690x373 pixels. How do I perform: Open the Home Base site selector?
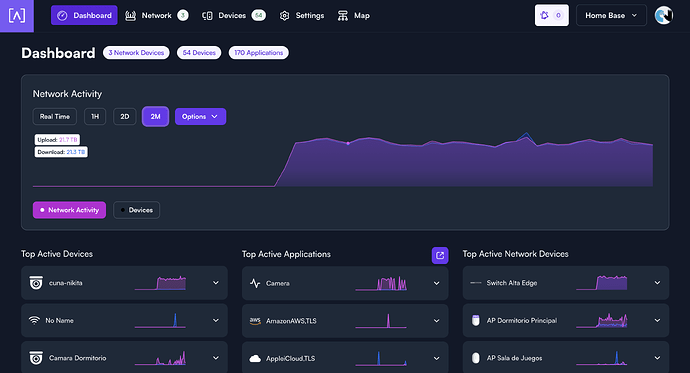coord(611,15)
